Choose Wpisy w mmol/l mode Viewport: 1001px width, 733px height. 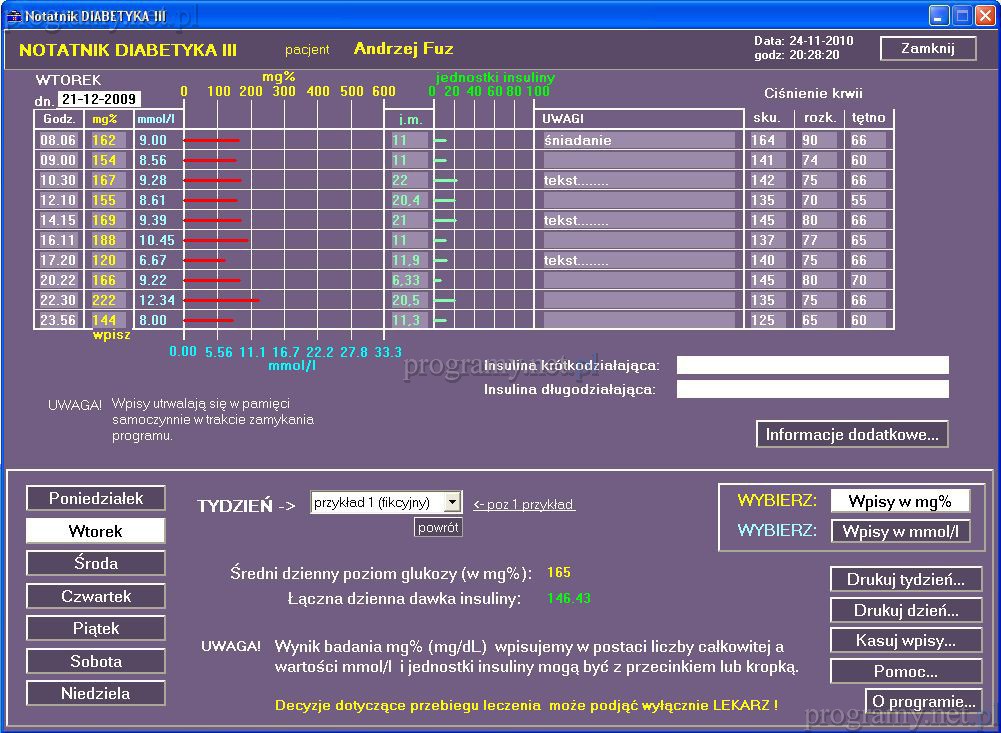900,532
